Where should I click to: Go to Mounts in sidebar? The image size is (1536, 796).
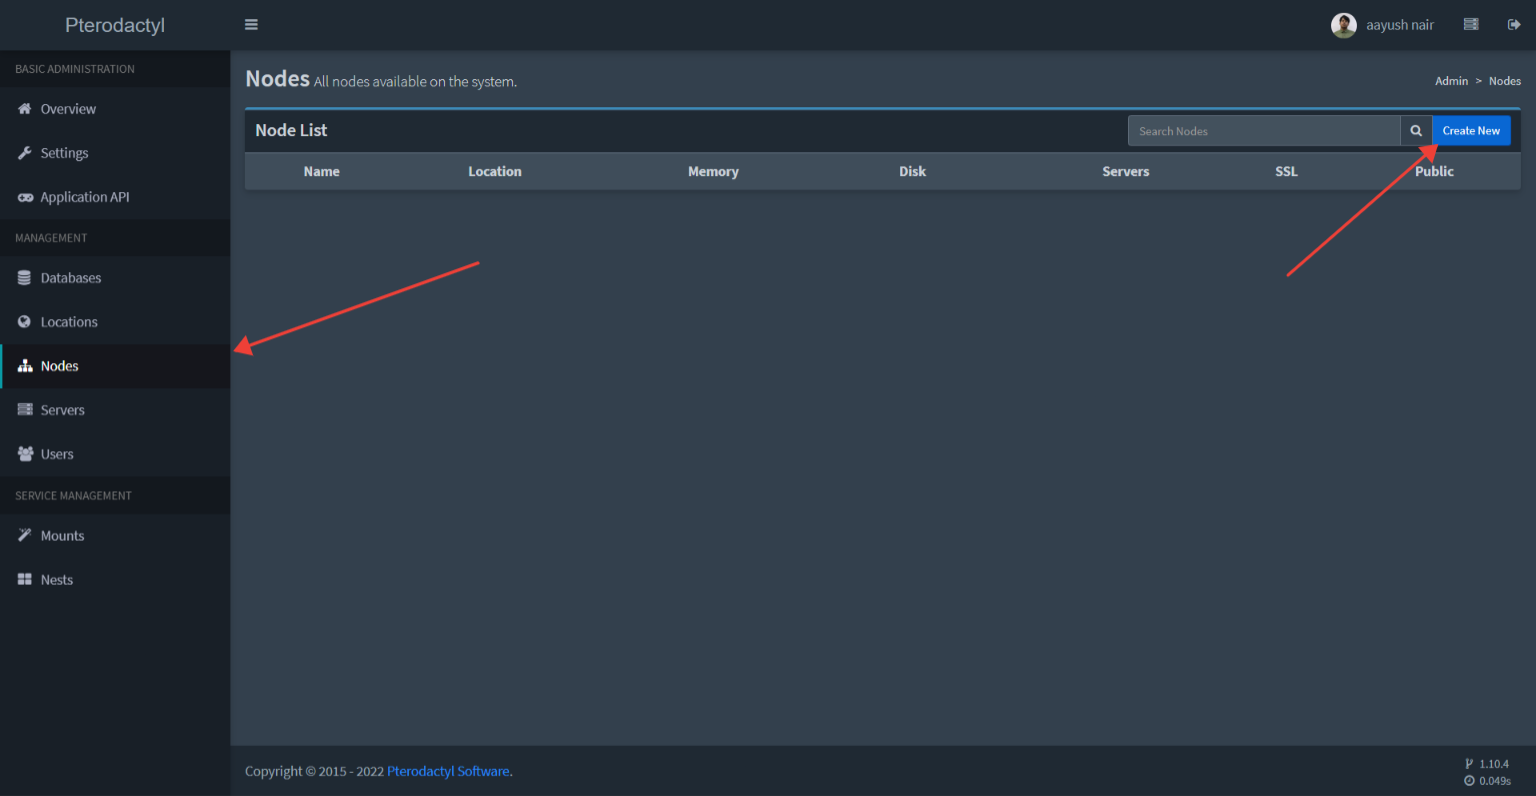(62, 536)
